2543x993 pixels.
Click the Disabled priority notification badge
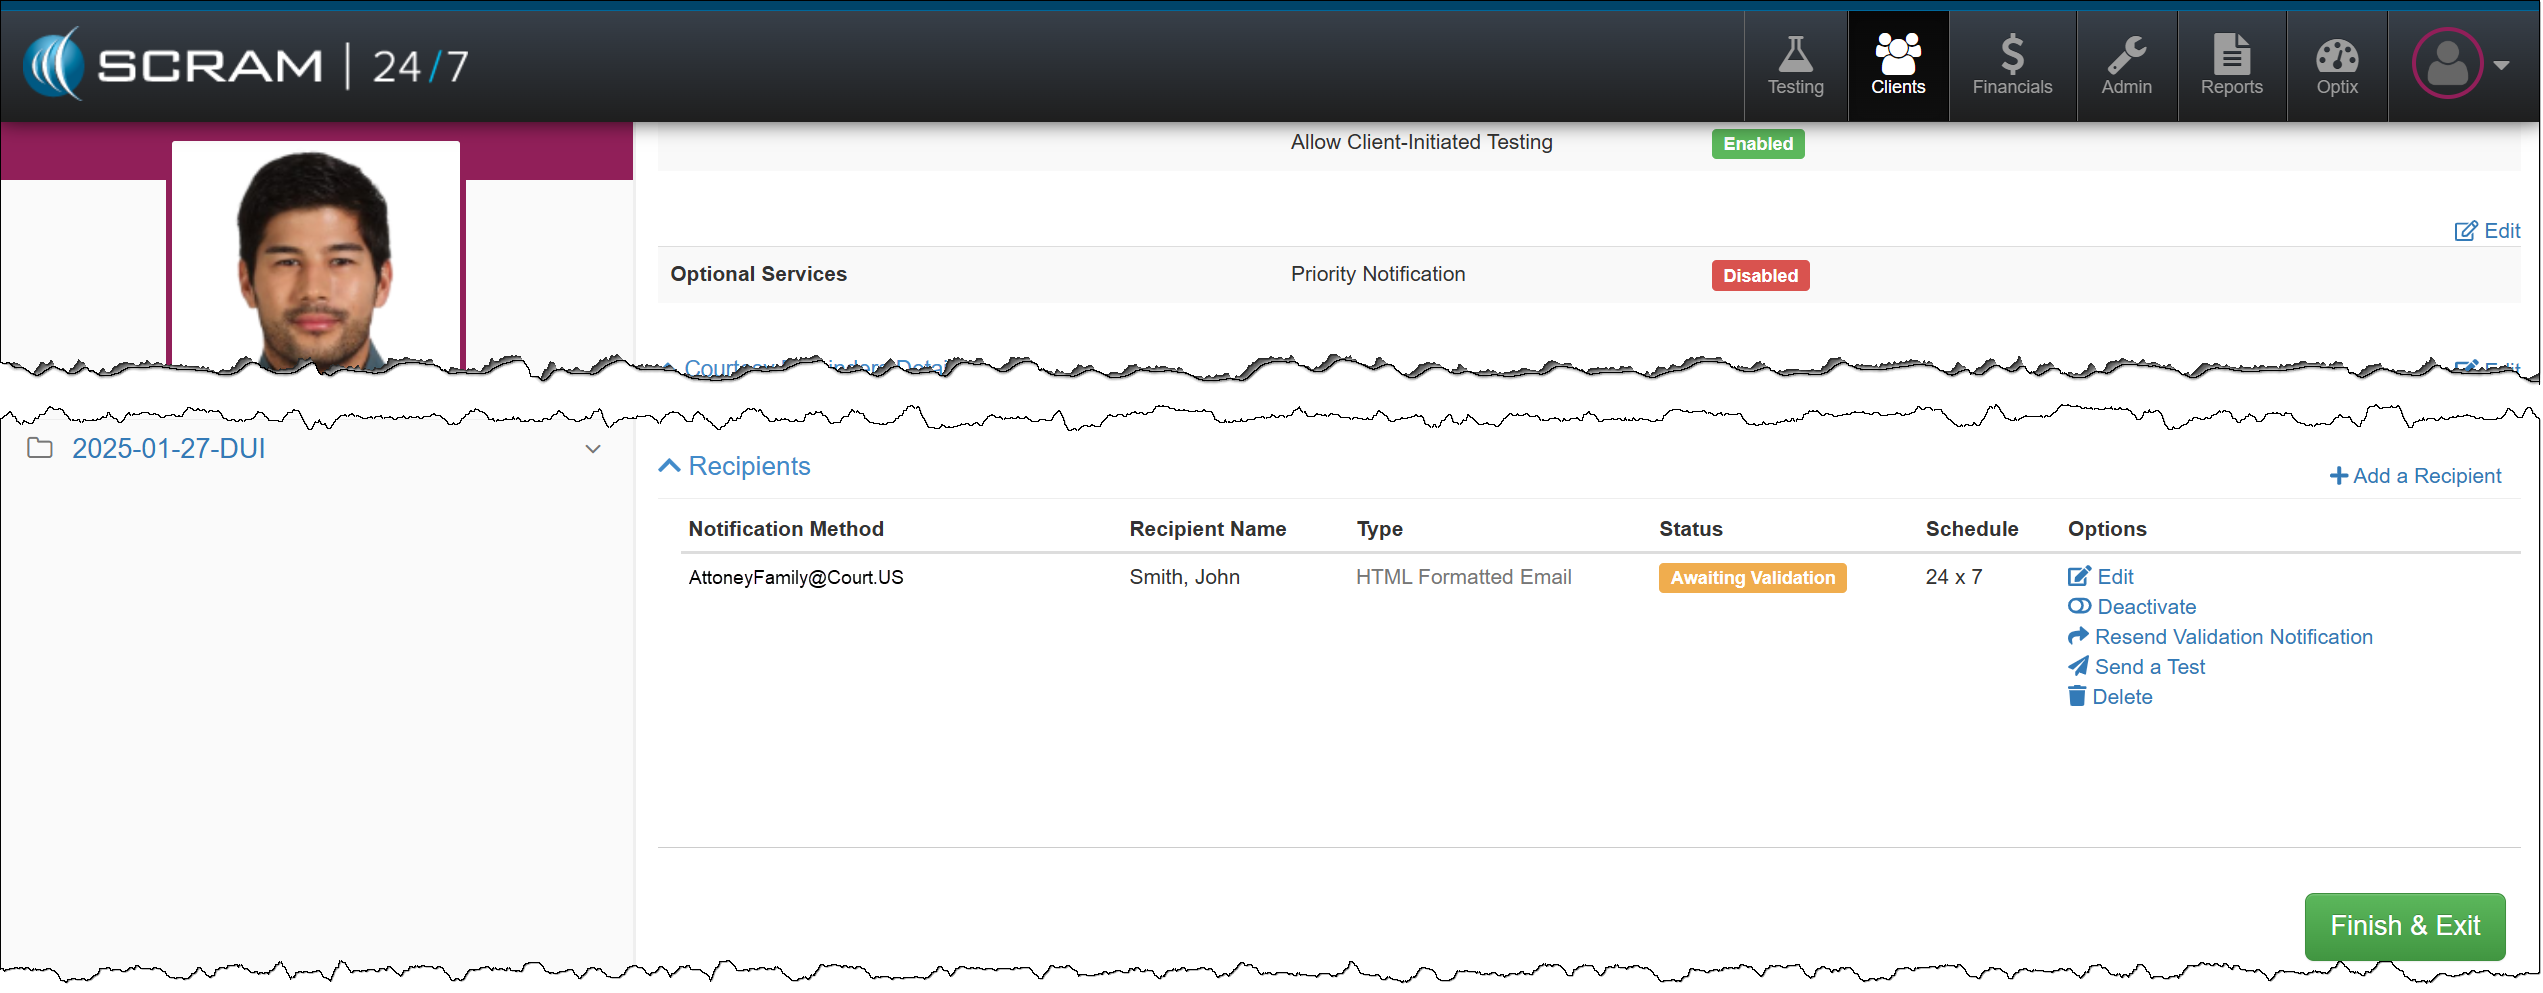1759,276
